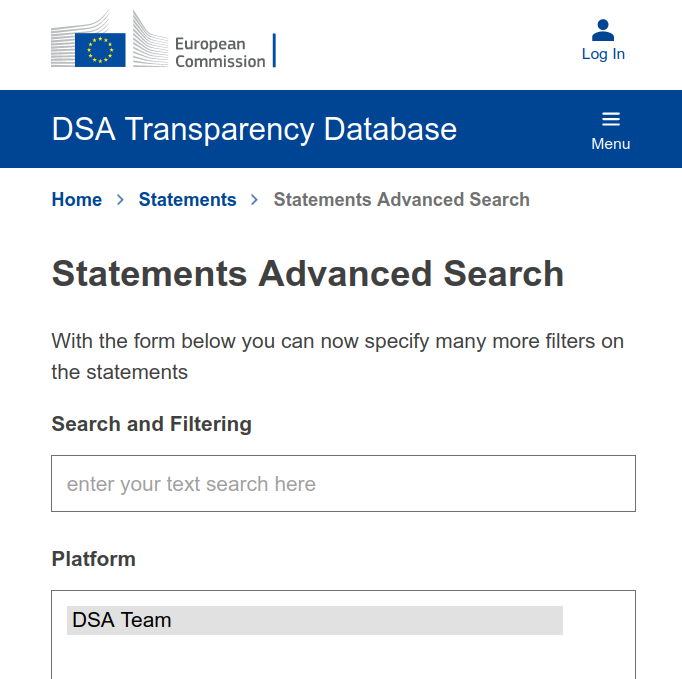Go to the Home breadcrumb link
Screen dimensions: 682x679
77,200
